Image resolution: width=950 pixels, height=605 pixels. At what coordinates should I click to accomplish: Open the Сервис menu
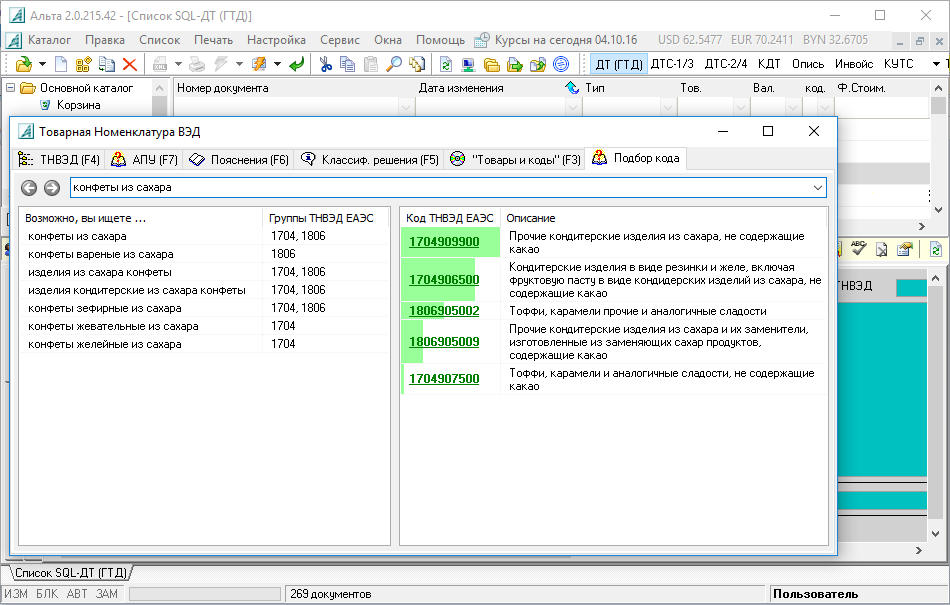tap(340, 40)
